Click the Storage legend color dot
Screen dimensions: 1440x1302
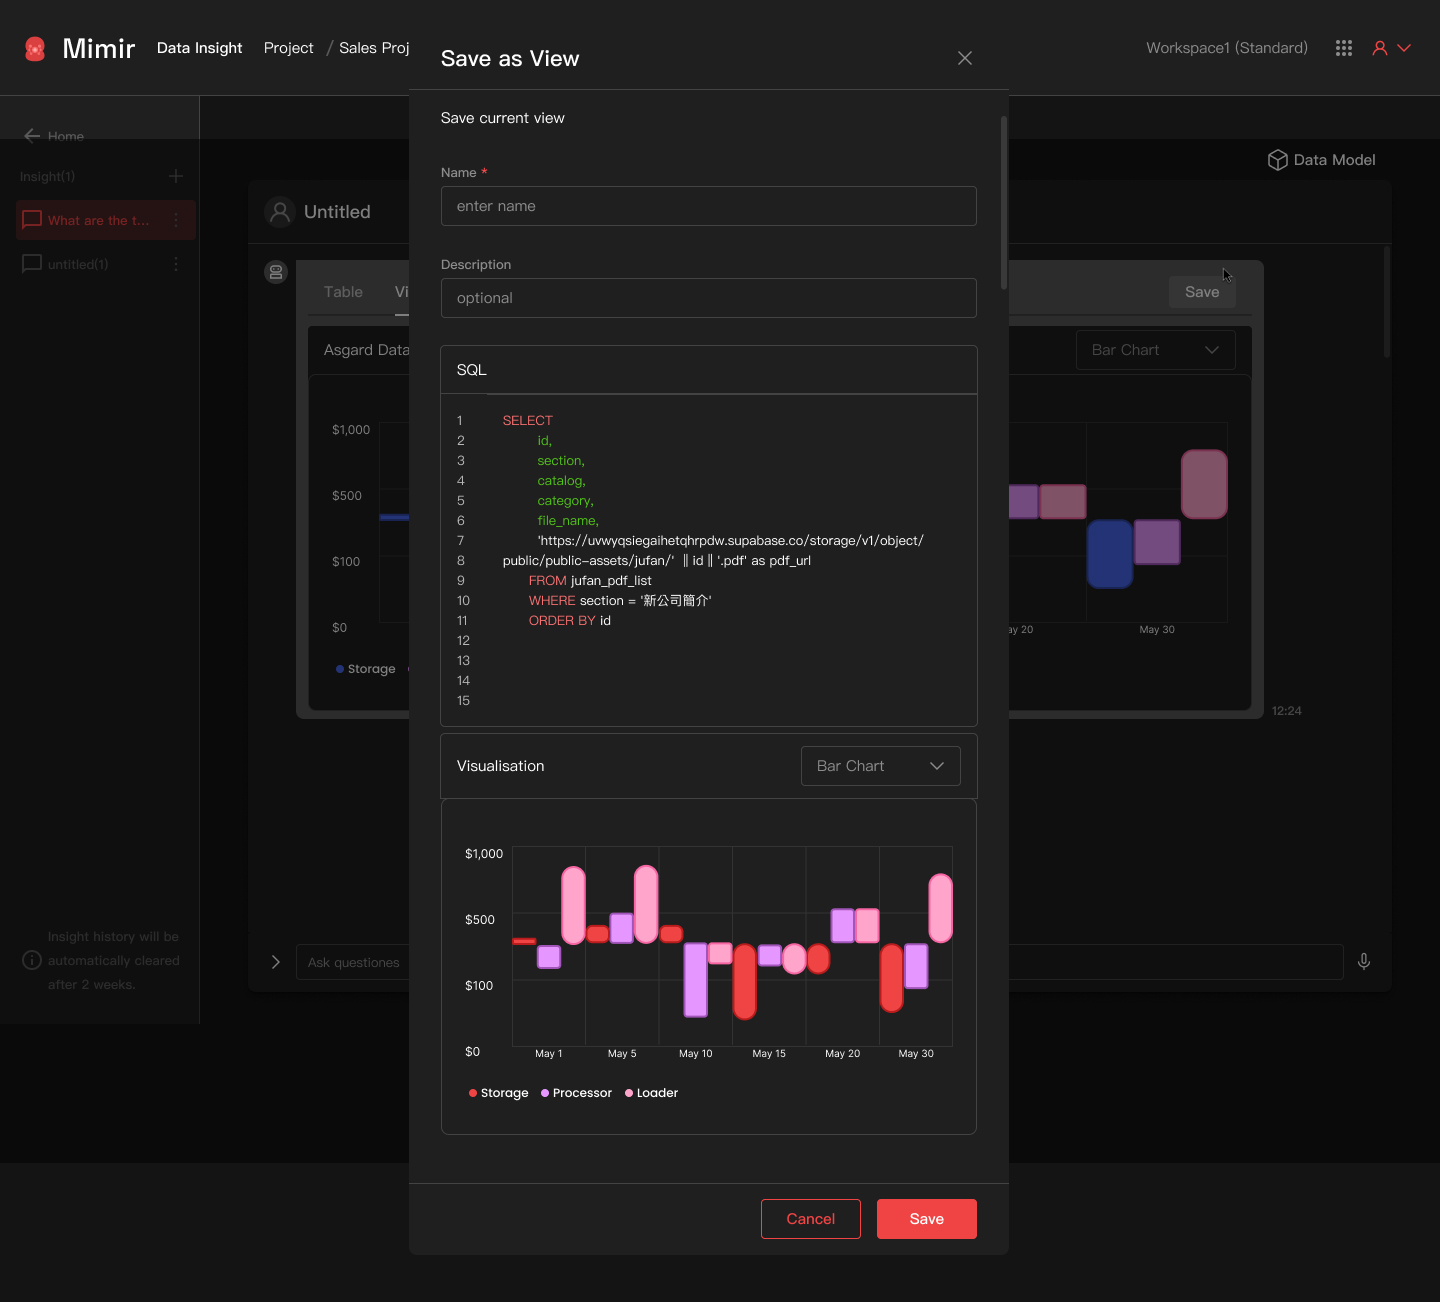click(473, 1092)
